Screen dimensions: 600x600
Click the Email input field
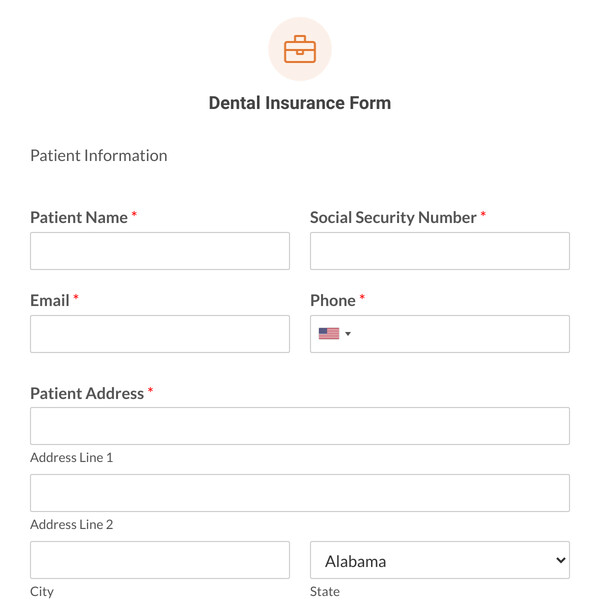pos(160,334)
